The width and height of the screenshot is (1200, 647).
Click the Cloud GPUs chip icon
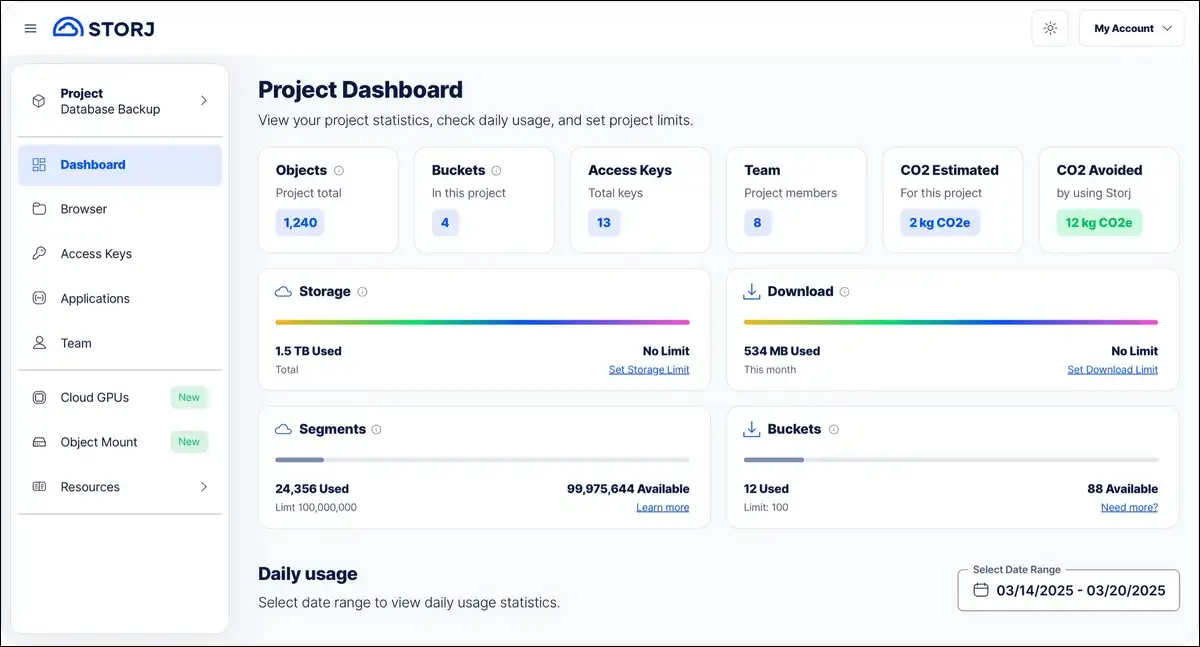tap(39, 397)
